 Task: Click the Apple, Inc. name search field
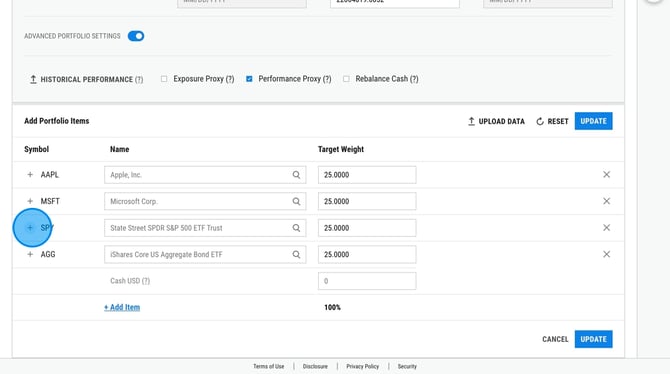pos(205,175)
